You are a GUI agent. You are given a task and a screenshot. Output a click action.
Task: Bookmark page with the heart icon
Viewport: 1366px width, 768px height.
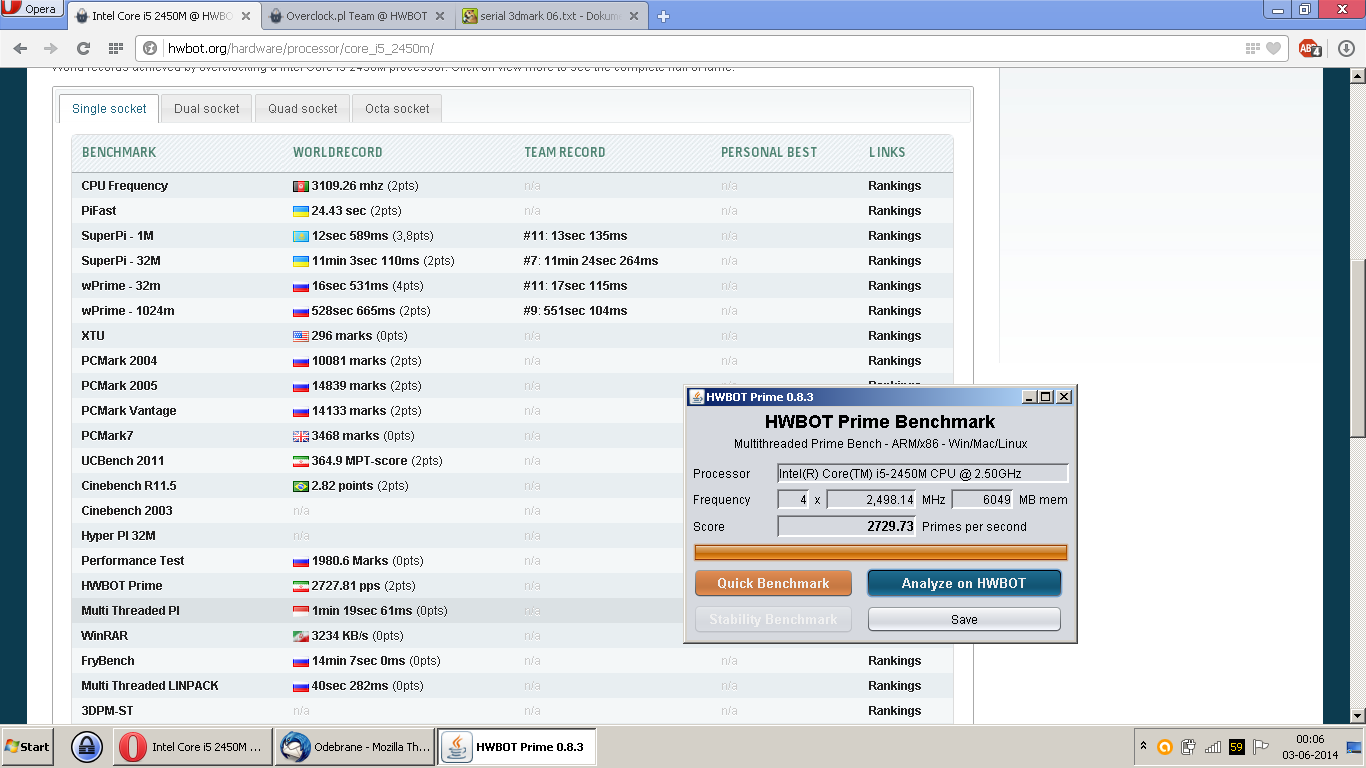[x=1273, y=48]
